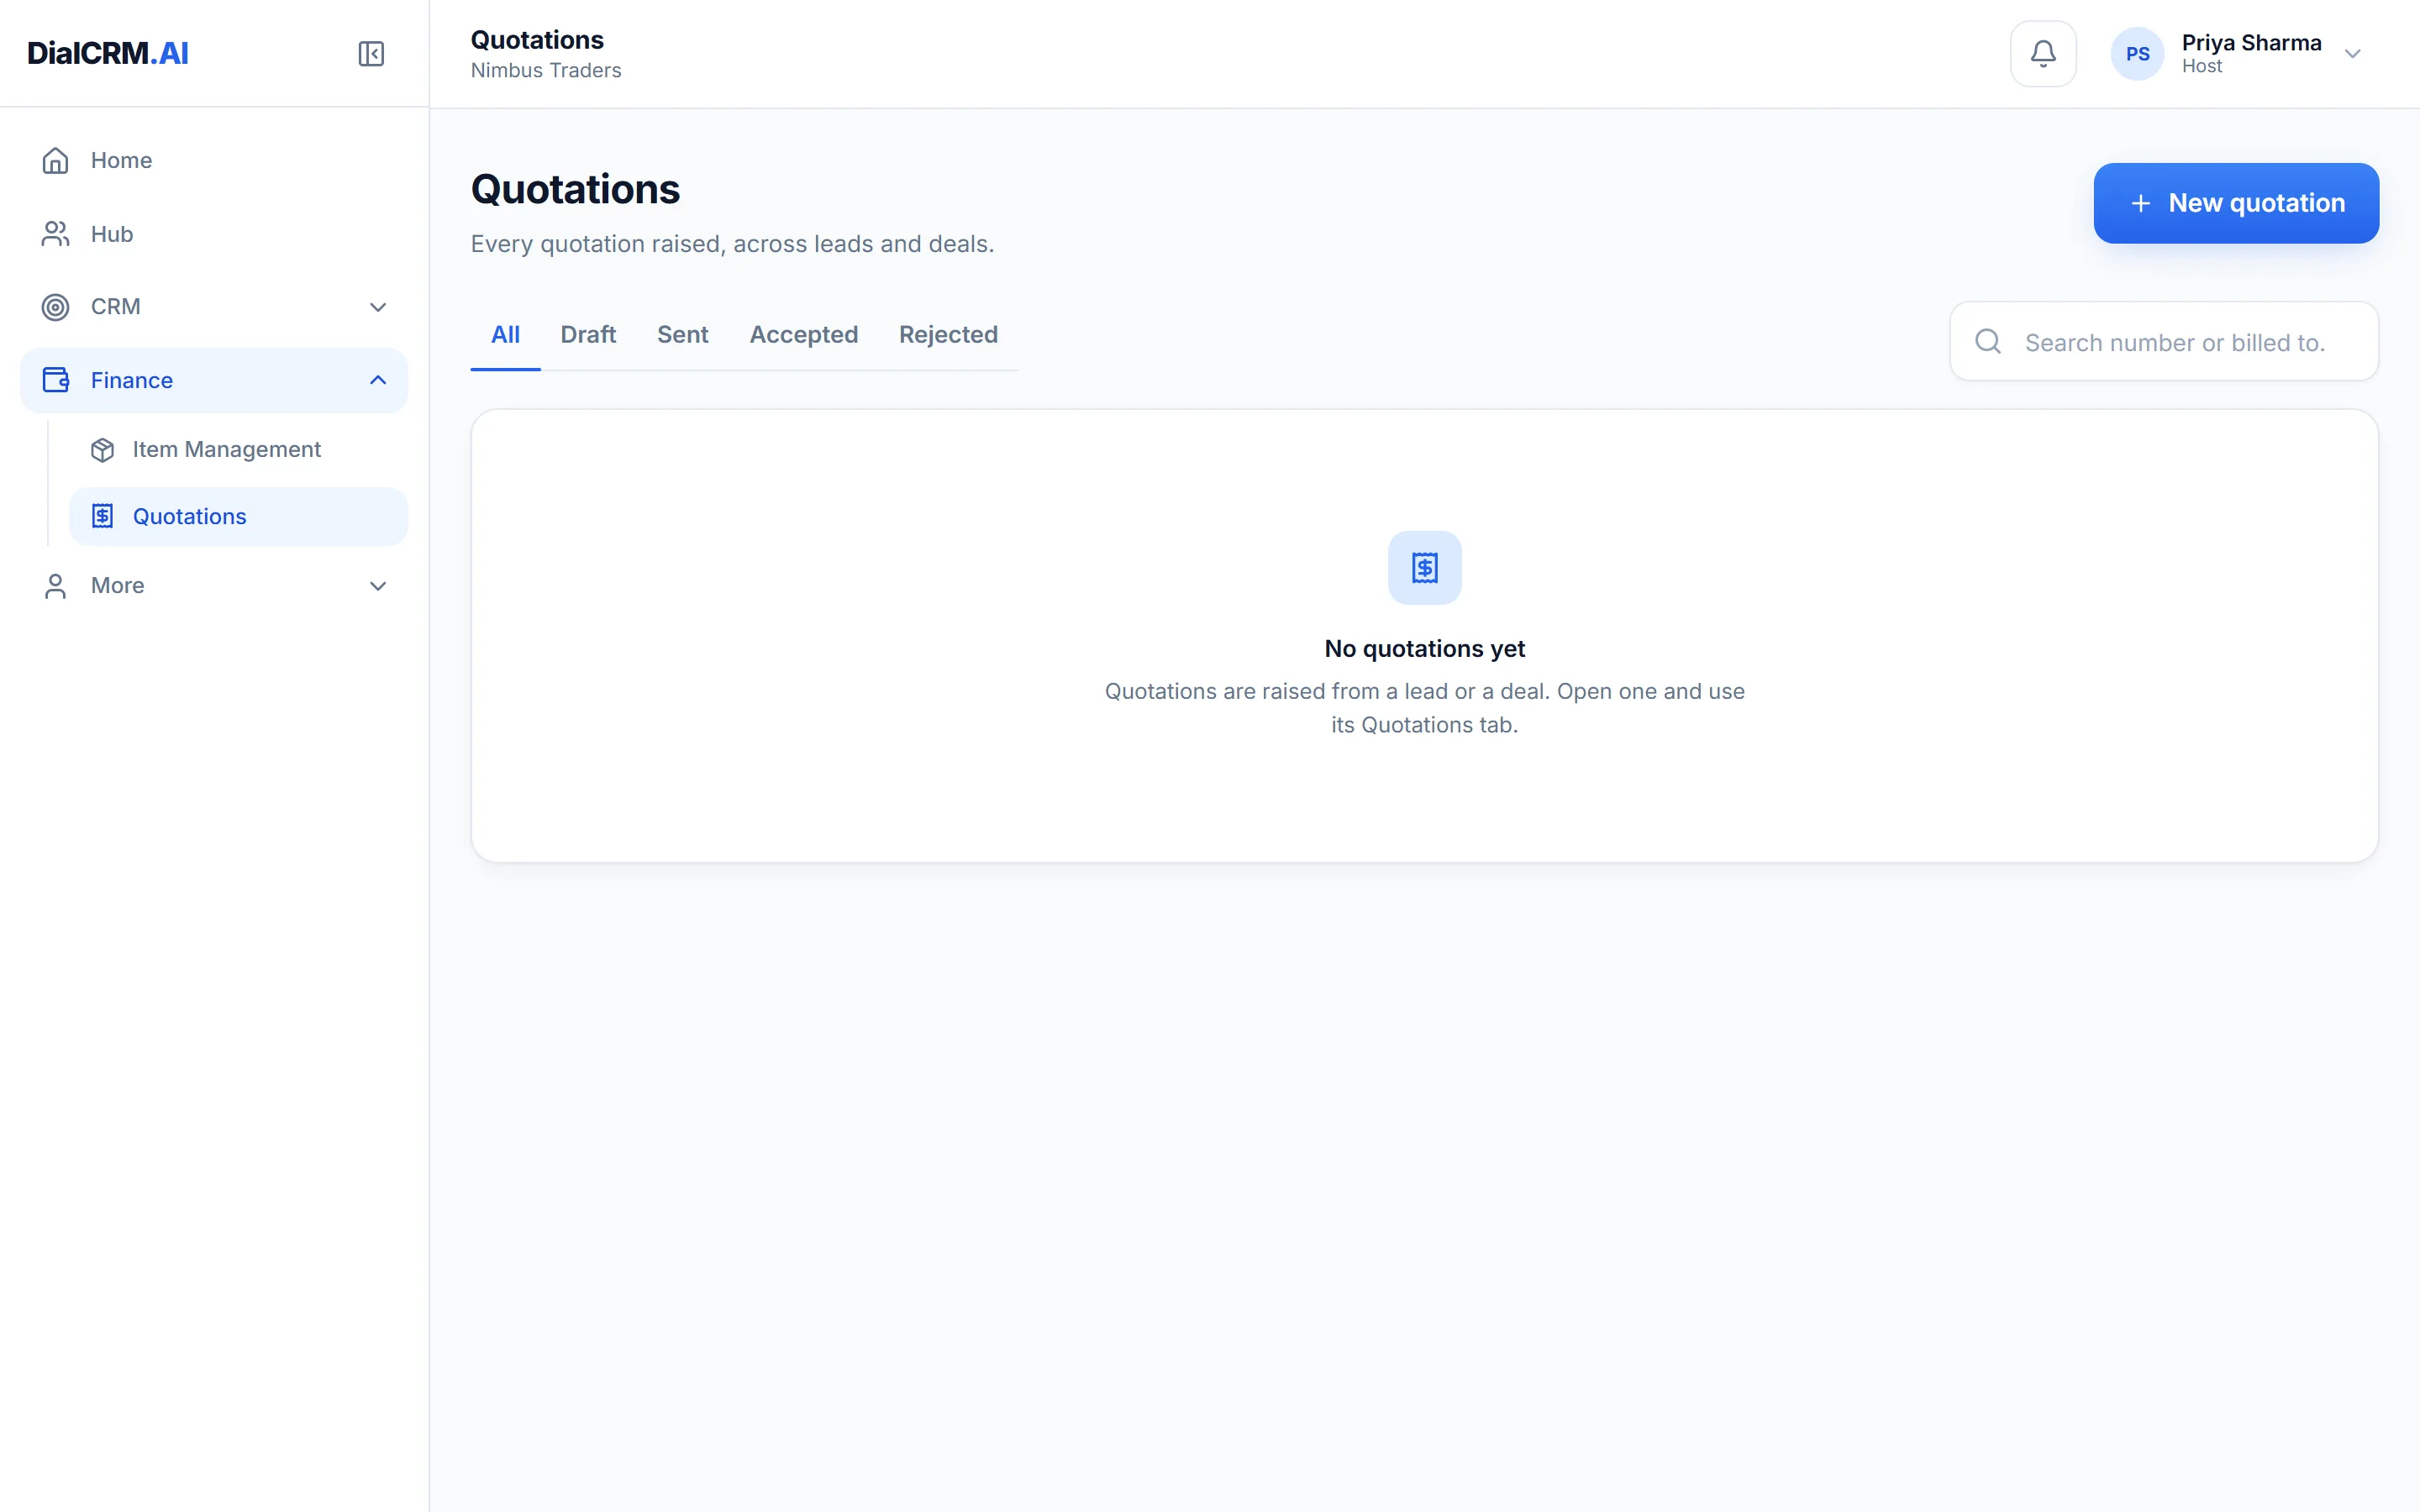Viewport: 2420px width, 1512px height.
Task: Click the 'No quotations yet' text
Action: [x=1424, y=648]
